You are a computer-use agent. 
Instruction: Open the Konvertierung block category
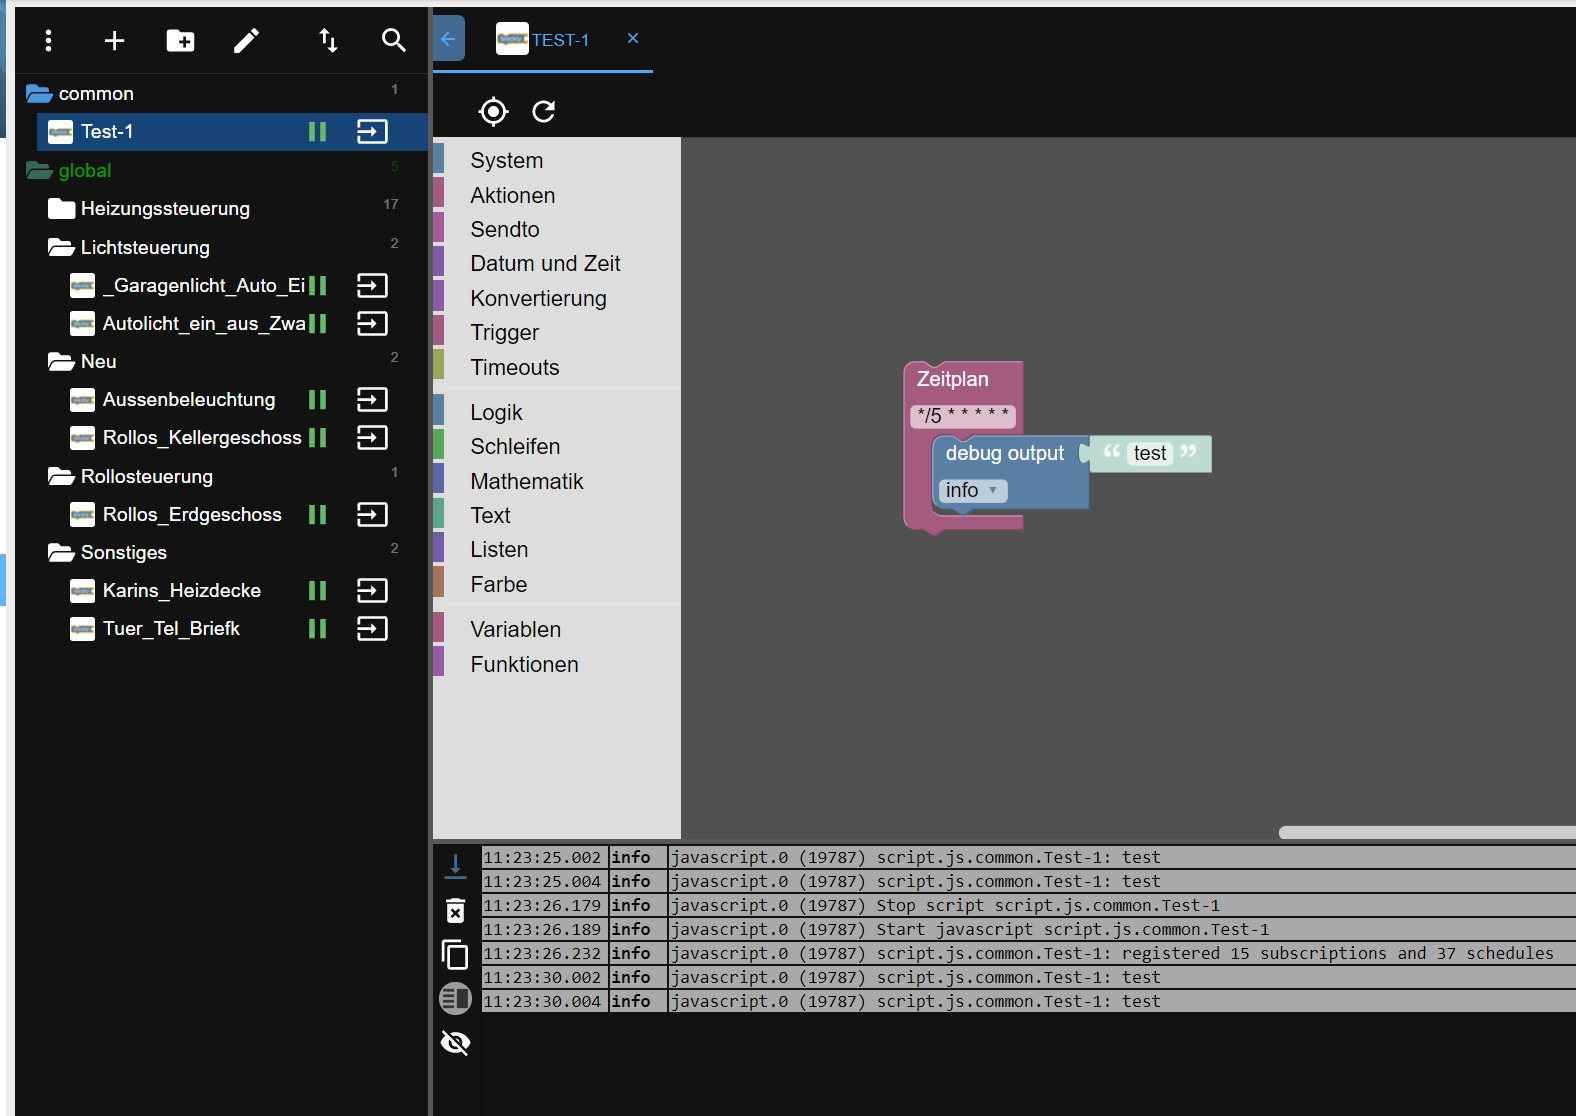pos(538,299)
